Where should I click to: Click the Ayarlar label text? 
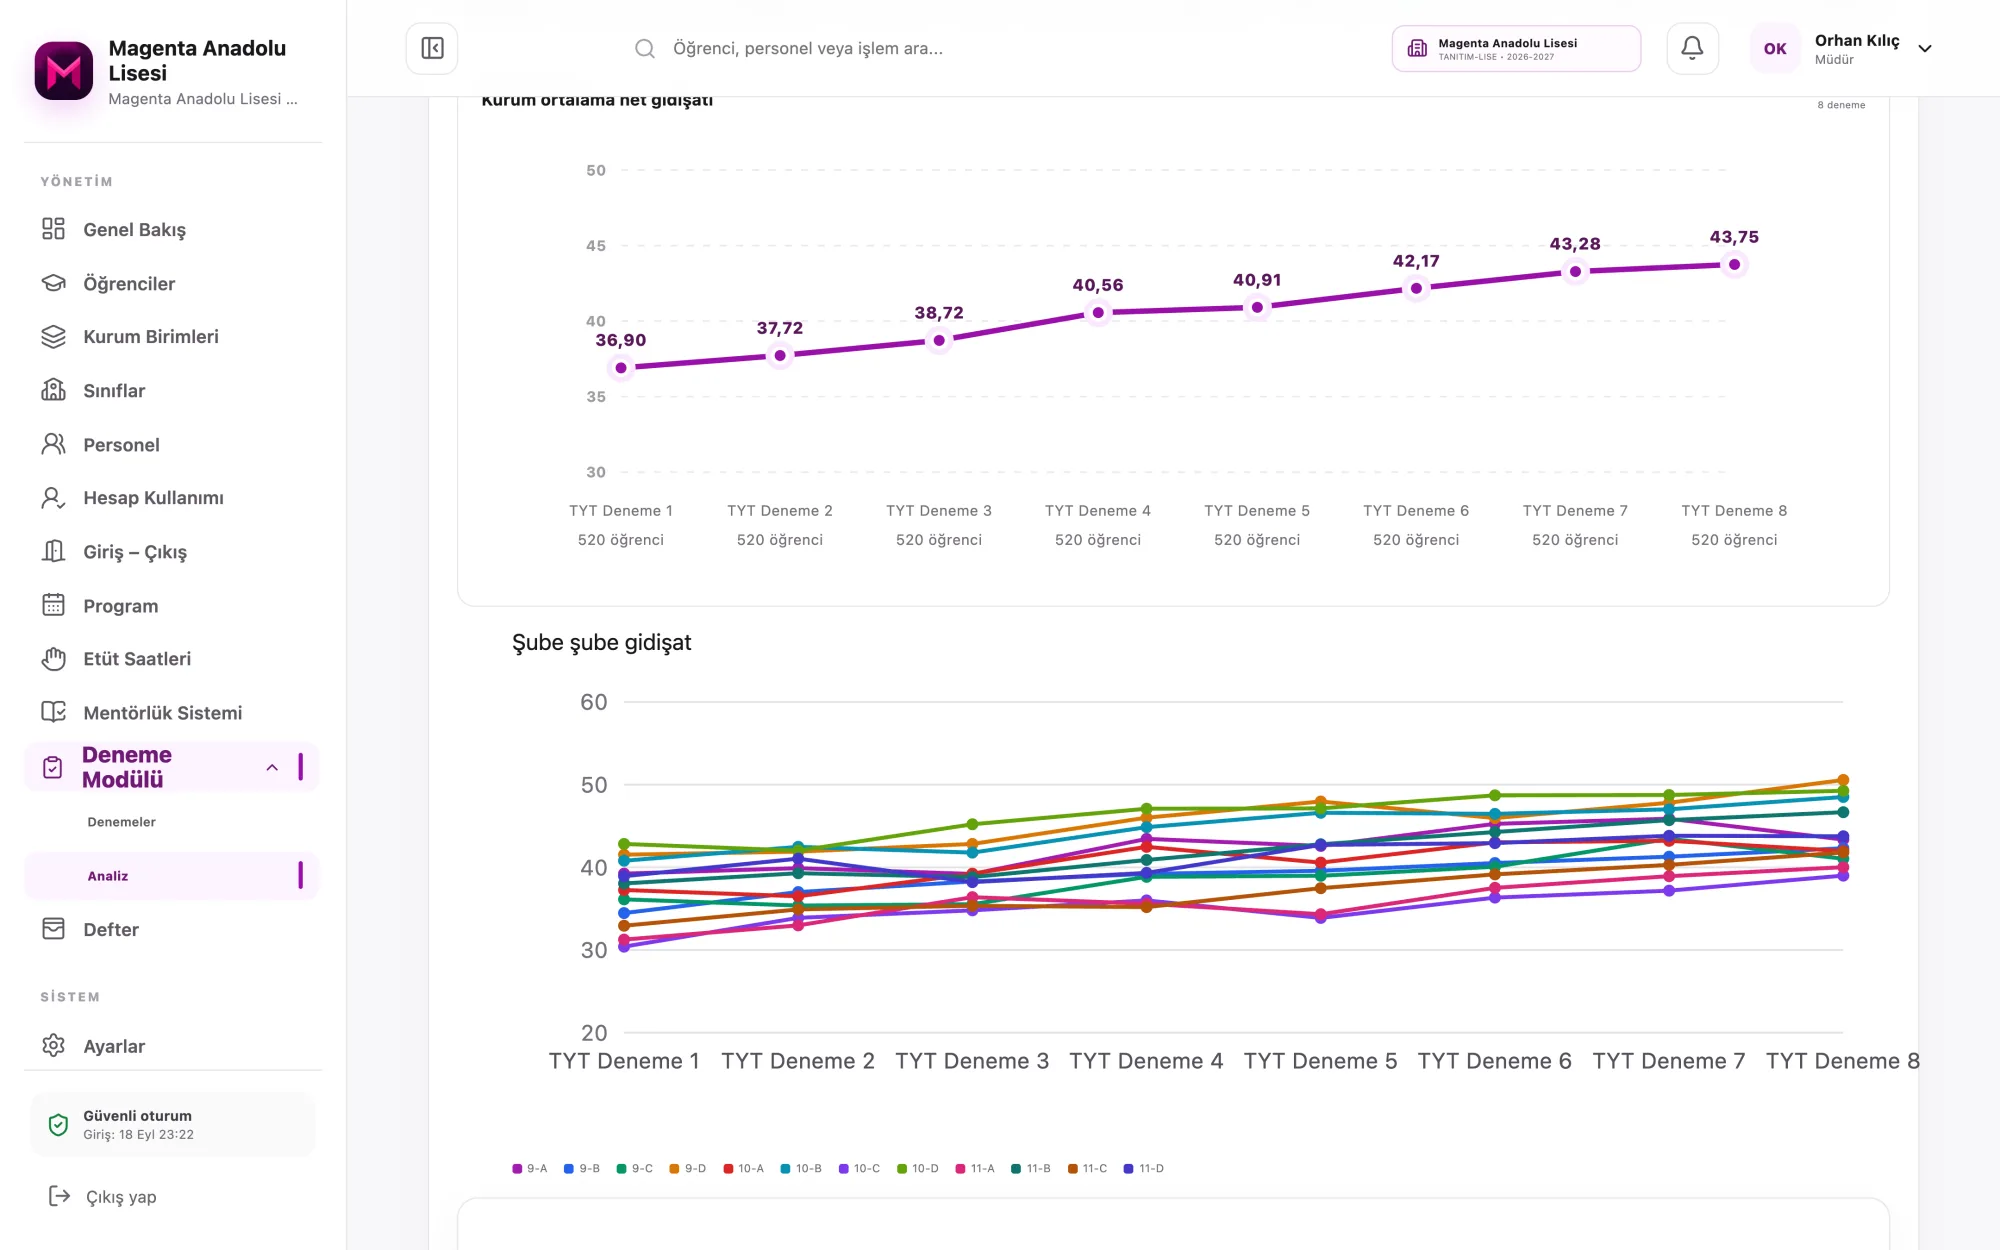coord(114,1046)
